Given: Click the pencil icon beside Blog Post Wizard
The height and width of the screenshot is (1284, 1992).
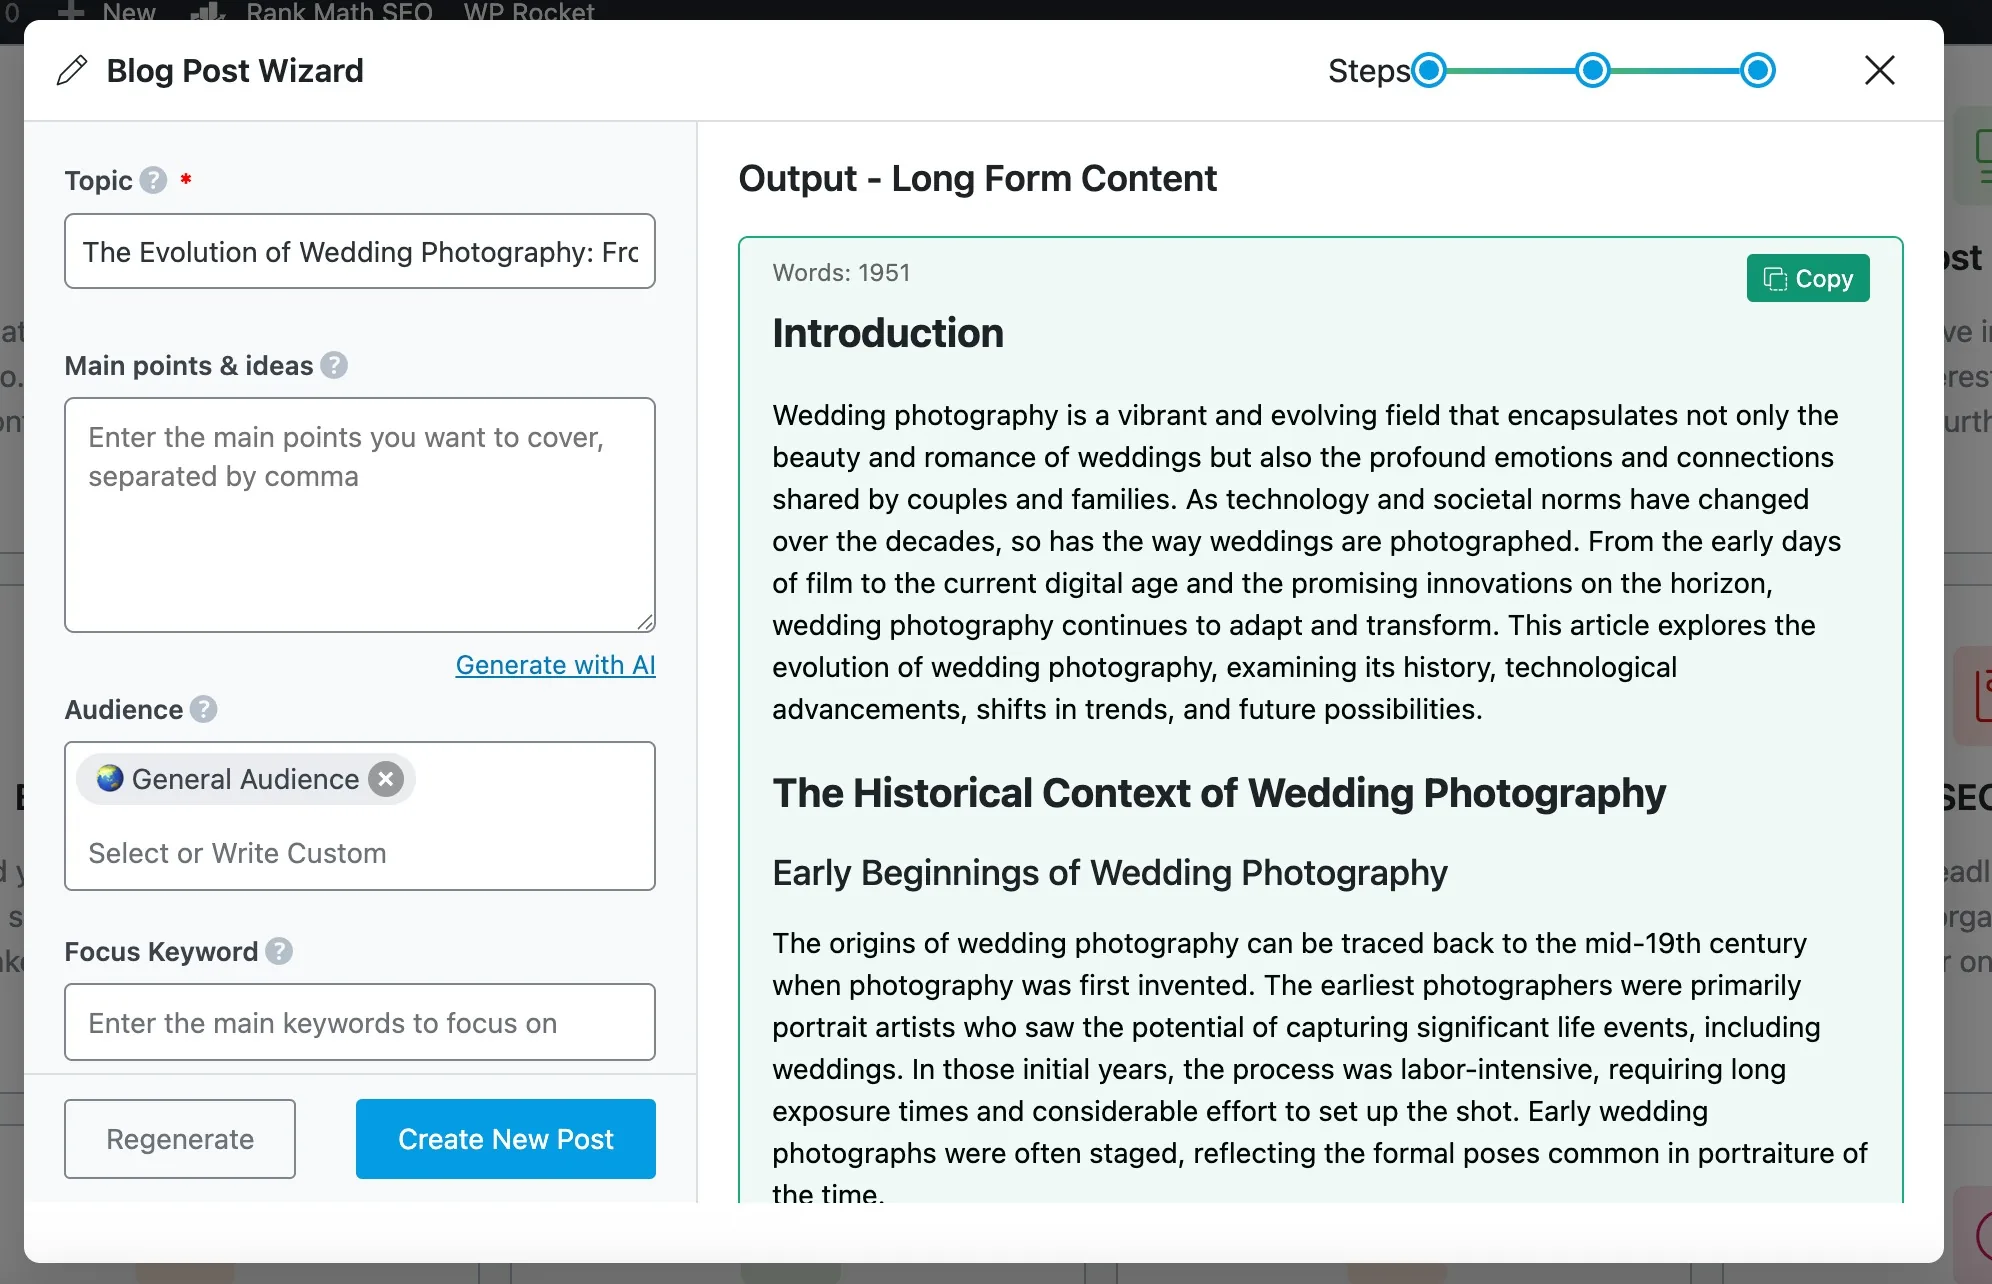Looking at the screenshot, I should click(72, 71).
